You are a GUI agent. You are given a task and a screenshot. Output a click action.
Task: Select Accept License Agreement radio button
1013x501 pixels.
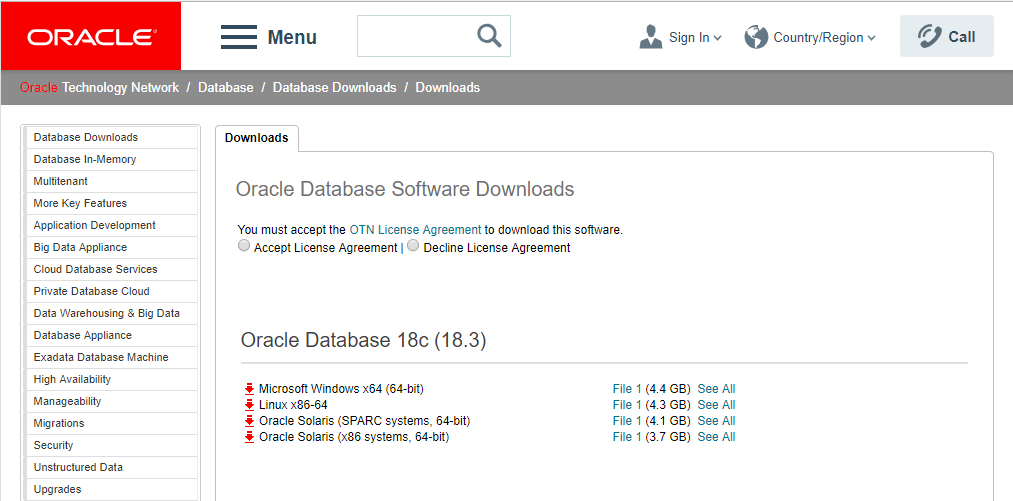click(244, 246)
